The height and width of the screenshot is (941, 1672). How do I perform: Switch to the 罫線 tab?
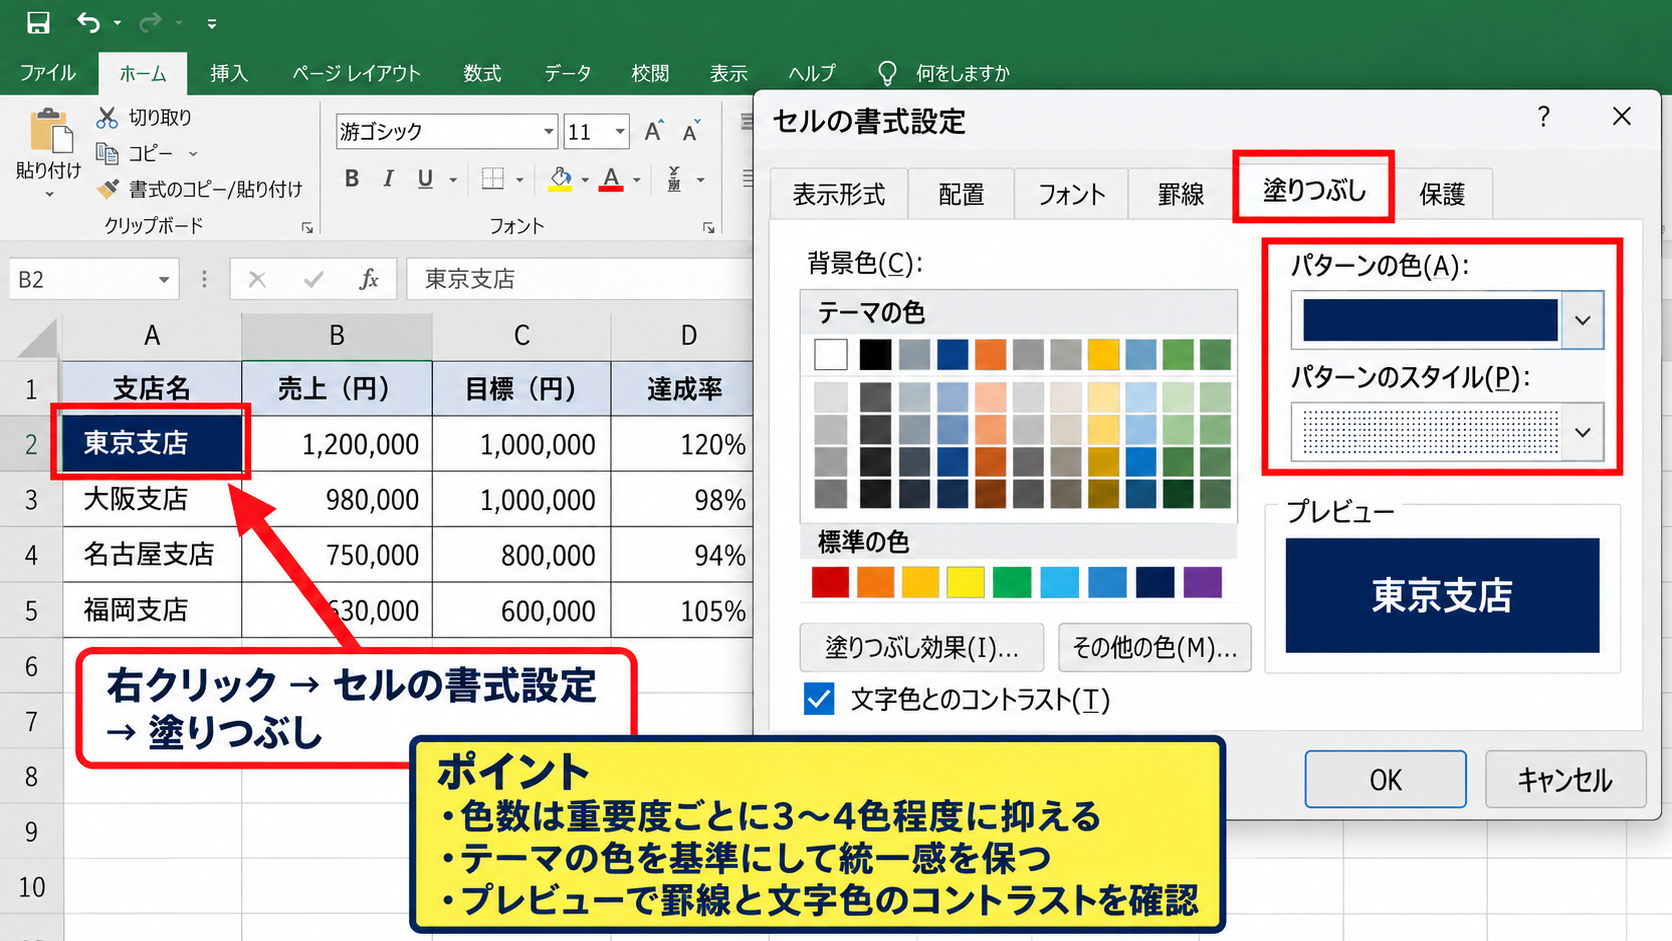(1180, 194)
